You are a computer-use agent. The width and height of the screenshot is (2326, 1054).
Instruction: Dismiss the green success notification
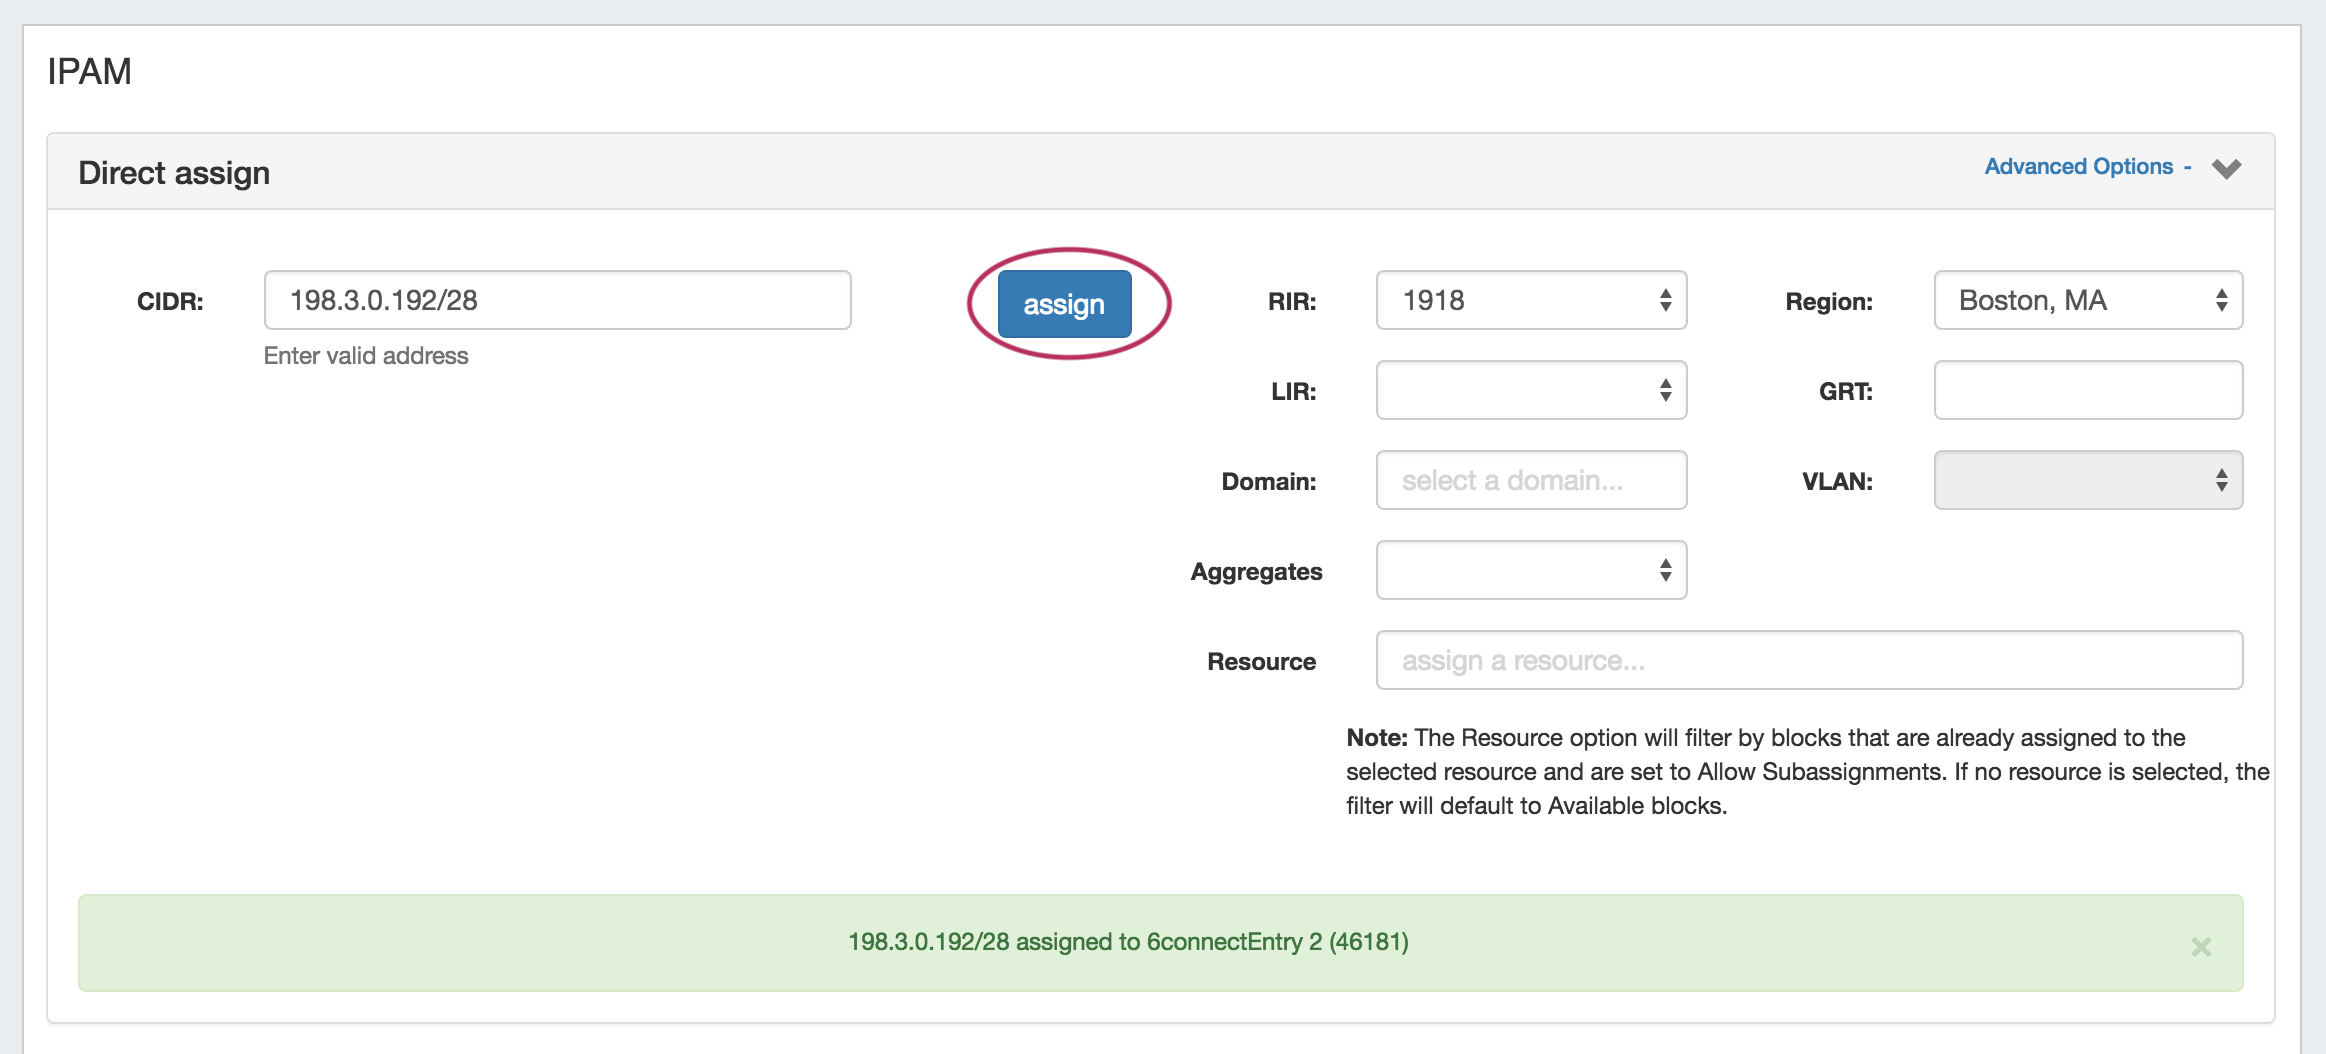[2200, 946]
